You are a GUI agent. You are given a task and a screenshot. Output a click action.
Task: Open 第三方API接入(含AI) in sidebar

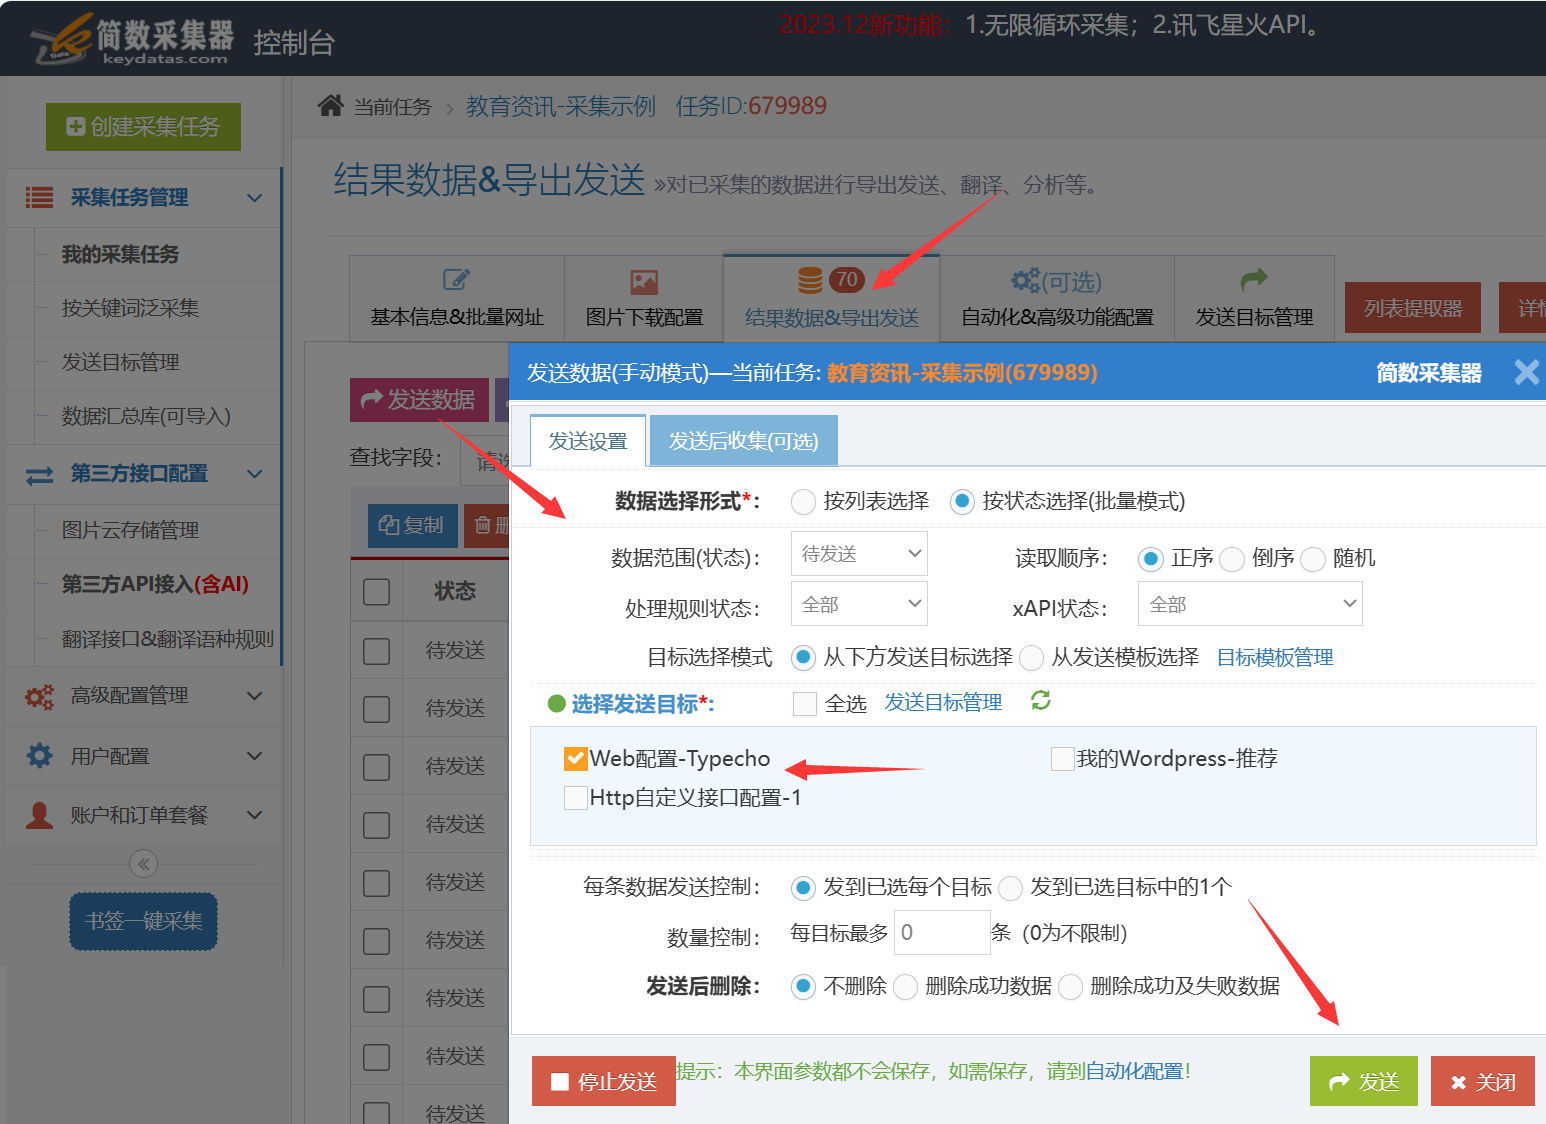tap(155, 584)
